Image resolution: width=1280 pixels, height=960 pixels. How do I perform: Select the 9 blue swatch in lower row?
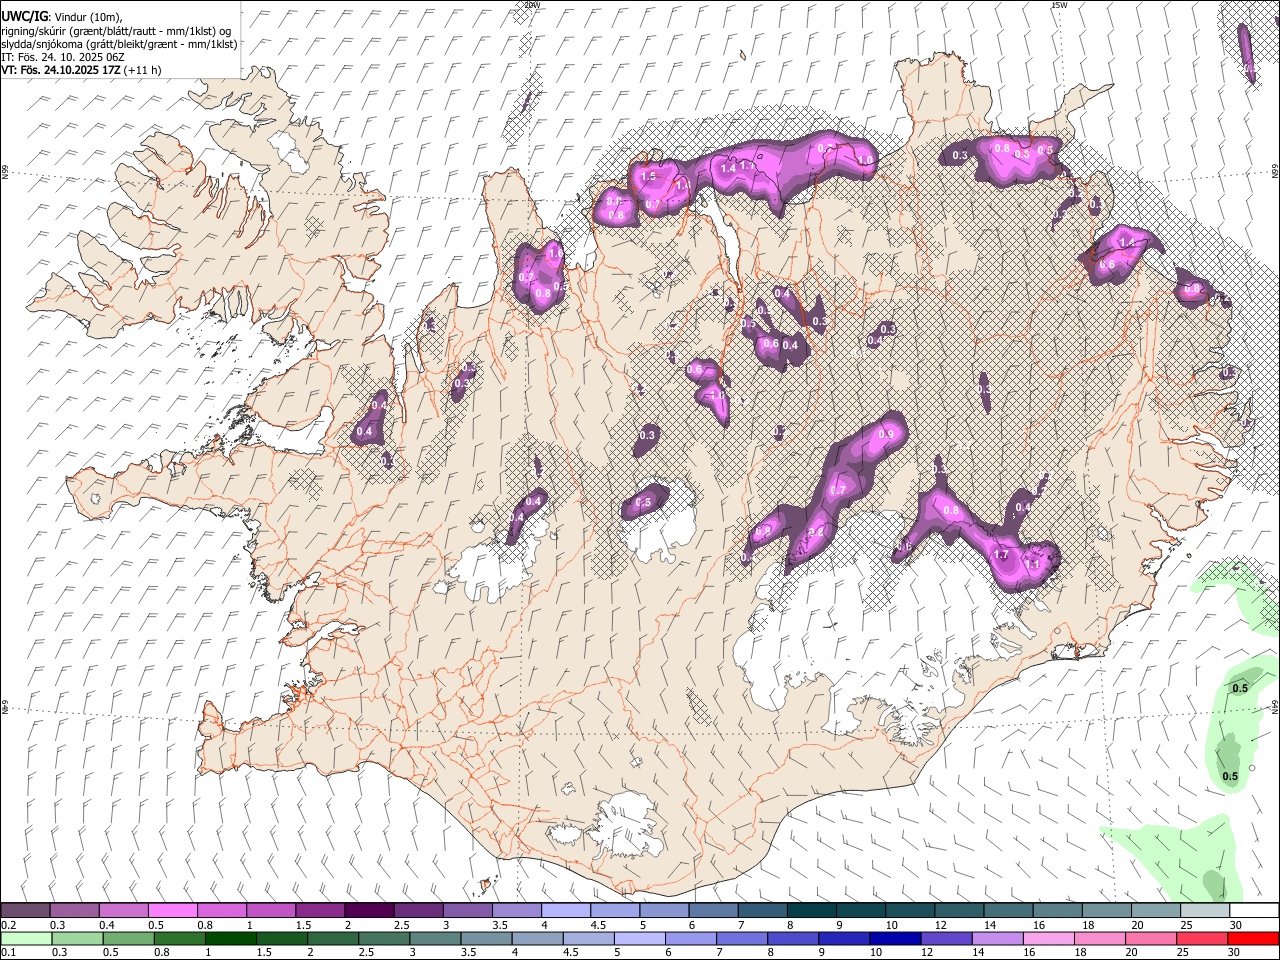(843, 938)
